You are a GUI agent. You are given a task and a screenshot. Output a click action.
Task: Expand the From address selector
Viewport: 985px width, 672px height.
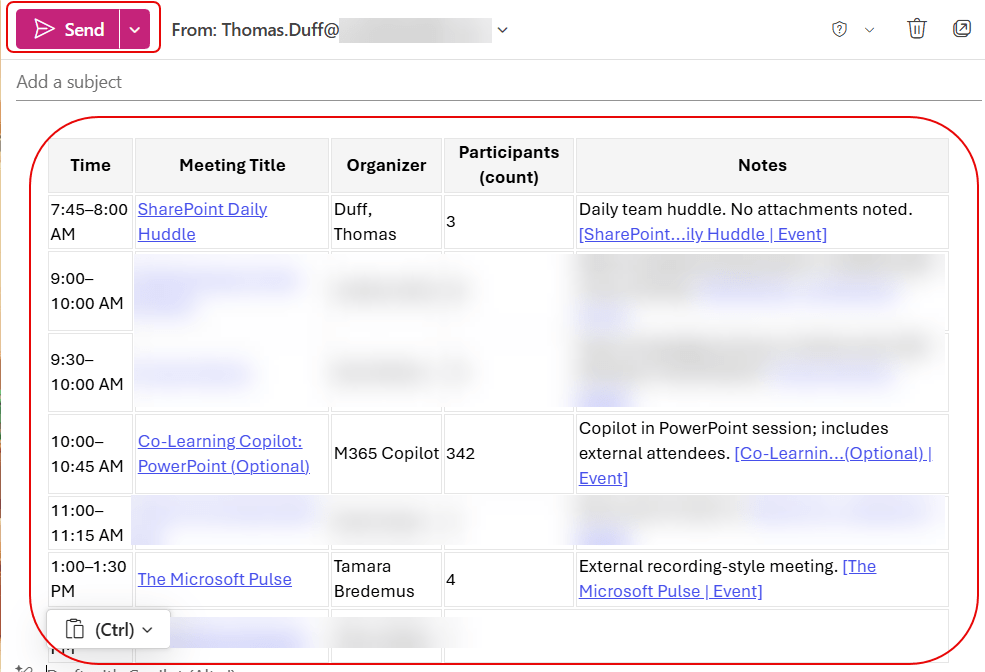(x=503, y=30)
